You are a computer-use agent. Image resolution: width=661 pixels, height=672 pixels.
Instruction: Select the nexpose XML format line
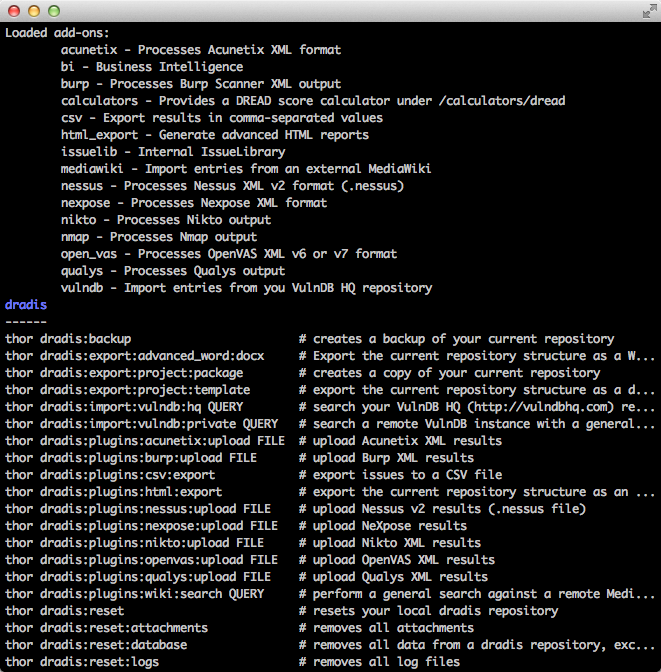coord(194,203)
